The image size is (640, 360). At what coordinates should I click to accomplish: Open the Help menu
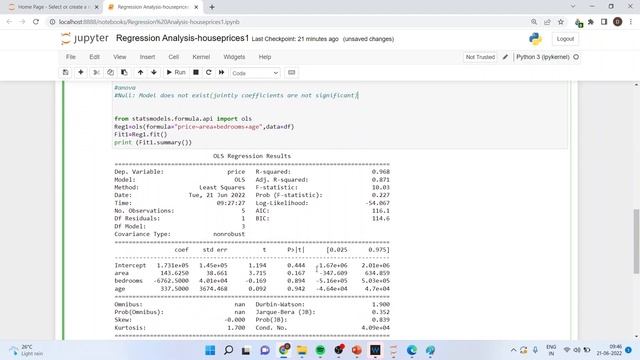click(x=265, y=57)
